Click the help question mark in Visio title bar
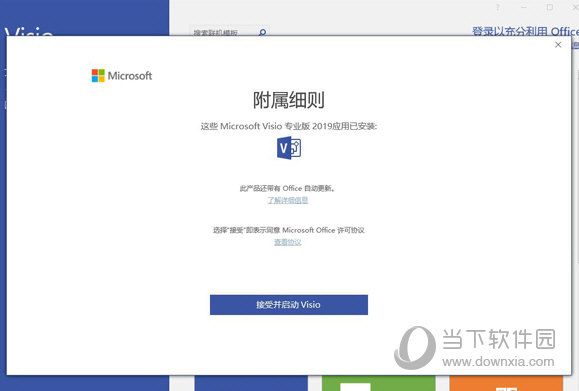Viewport: 579px width, 391px height. tap(497, 7)
